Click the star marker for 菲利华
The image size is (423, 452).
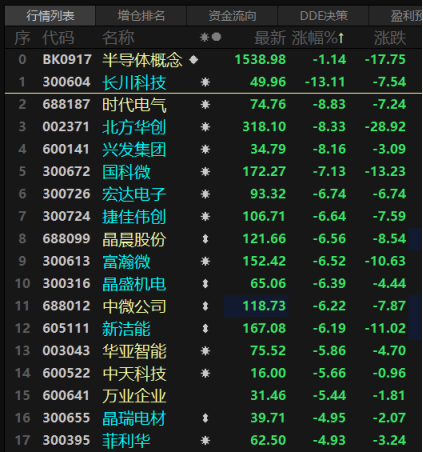(x=205, y=440)
